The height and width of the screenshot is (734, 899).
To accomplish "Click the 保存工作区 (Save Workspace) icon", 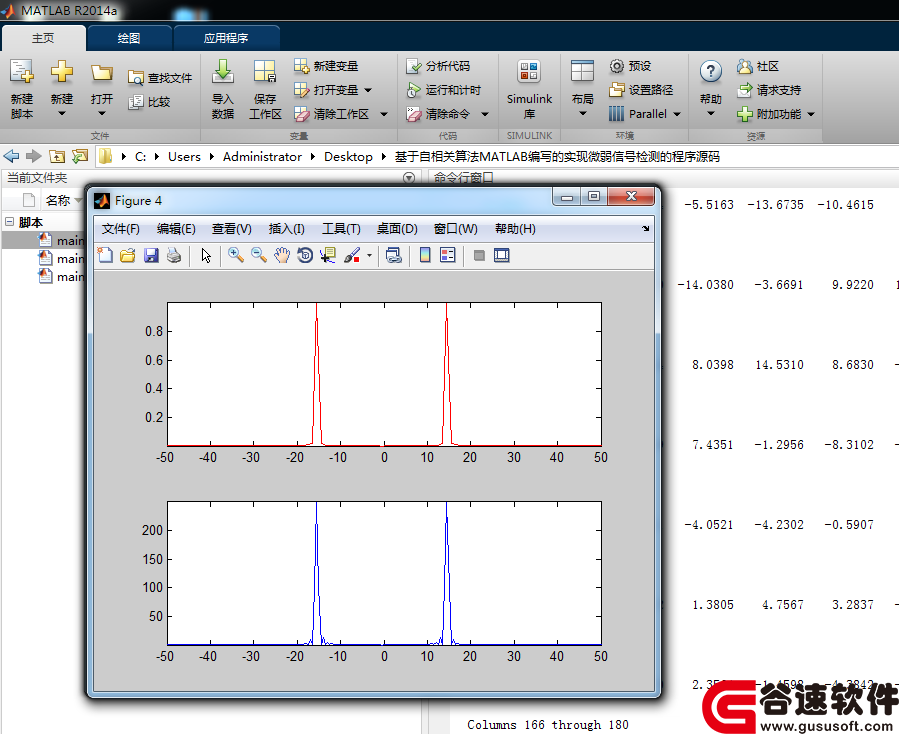I will tap(265, 72).
